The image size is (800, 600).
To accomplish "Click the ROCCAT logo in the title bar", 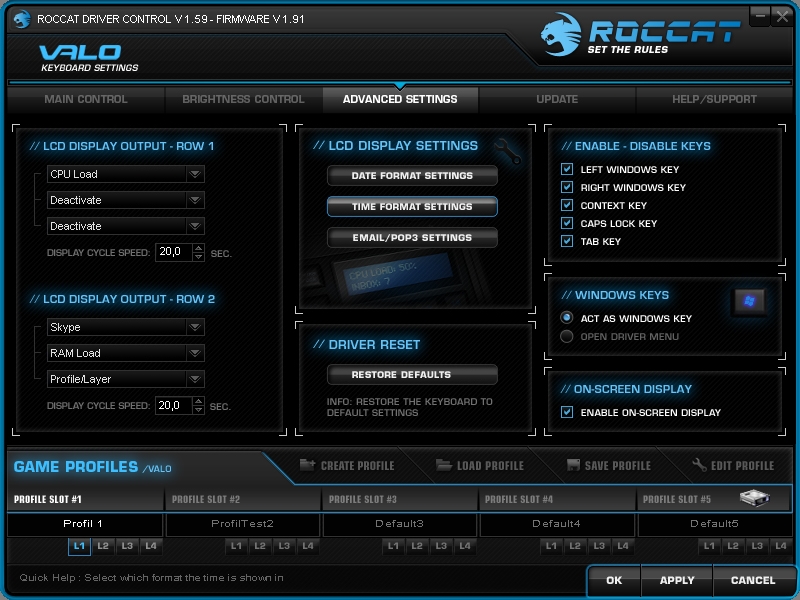I will [x=21, y=19].
